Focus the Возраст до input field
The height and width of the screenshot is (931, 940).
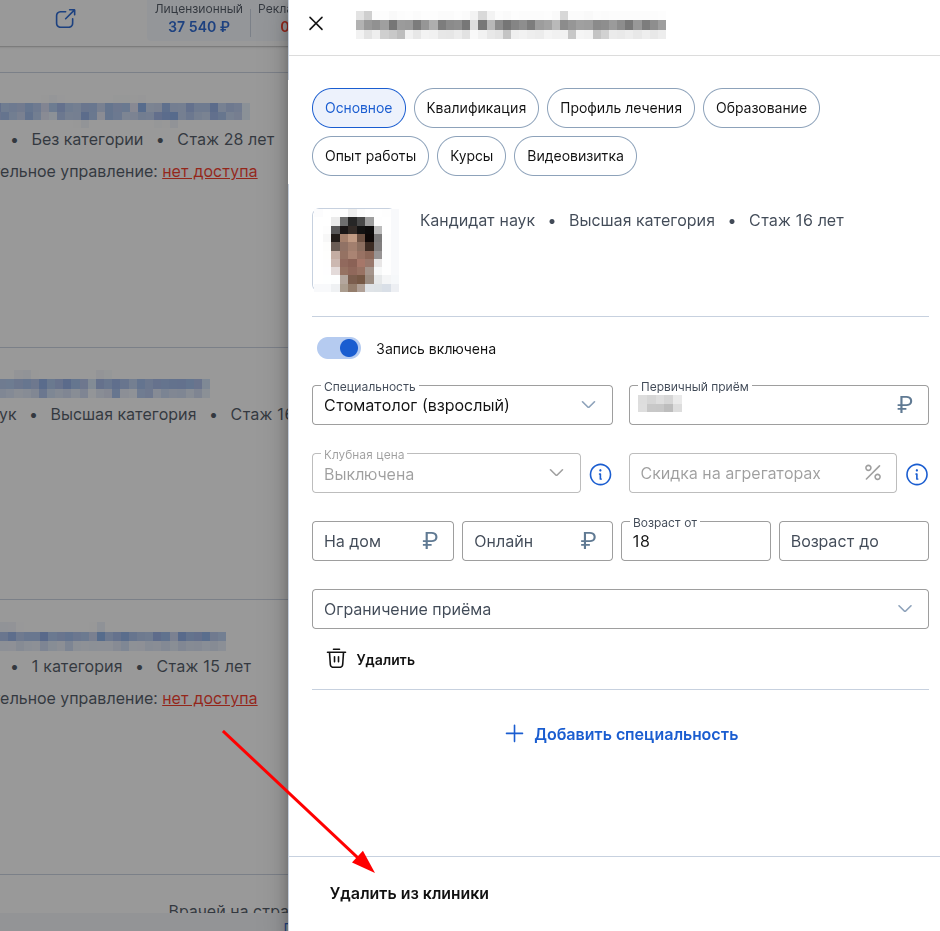coord(853,541)
